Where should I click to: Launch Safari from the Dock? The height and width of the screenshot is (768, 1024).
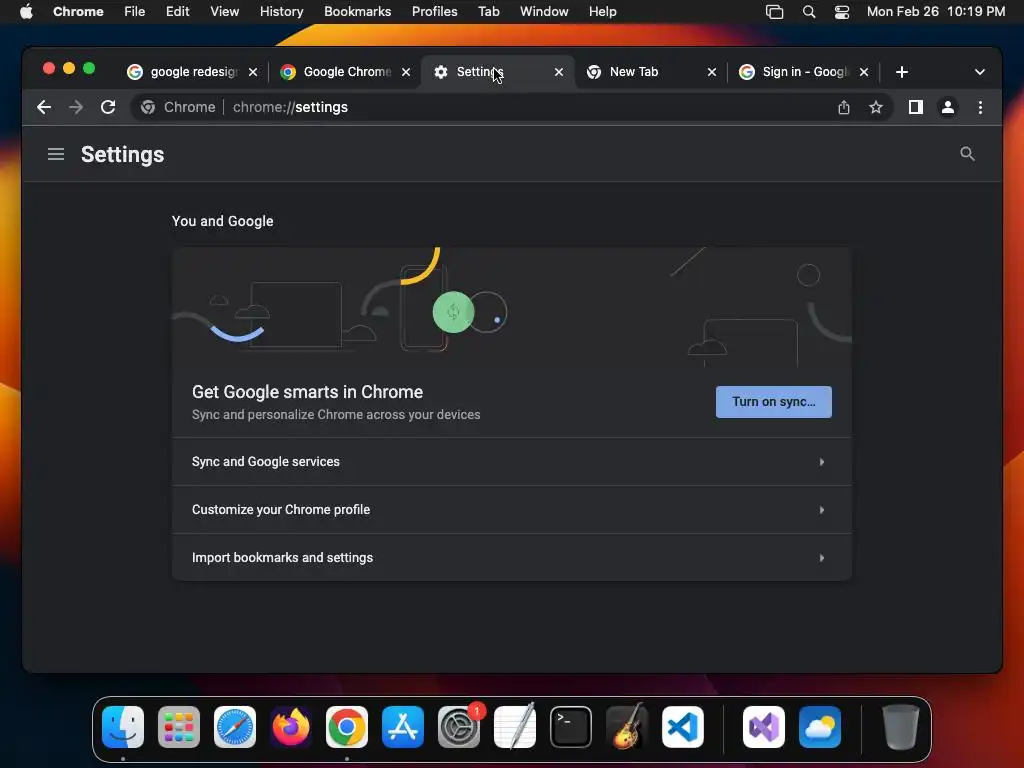[235, 727]
